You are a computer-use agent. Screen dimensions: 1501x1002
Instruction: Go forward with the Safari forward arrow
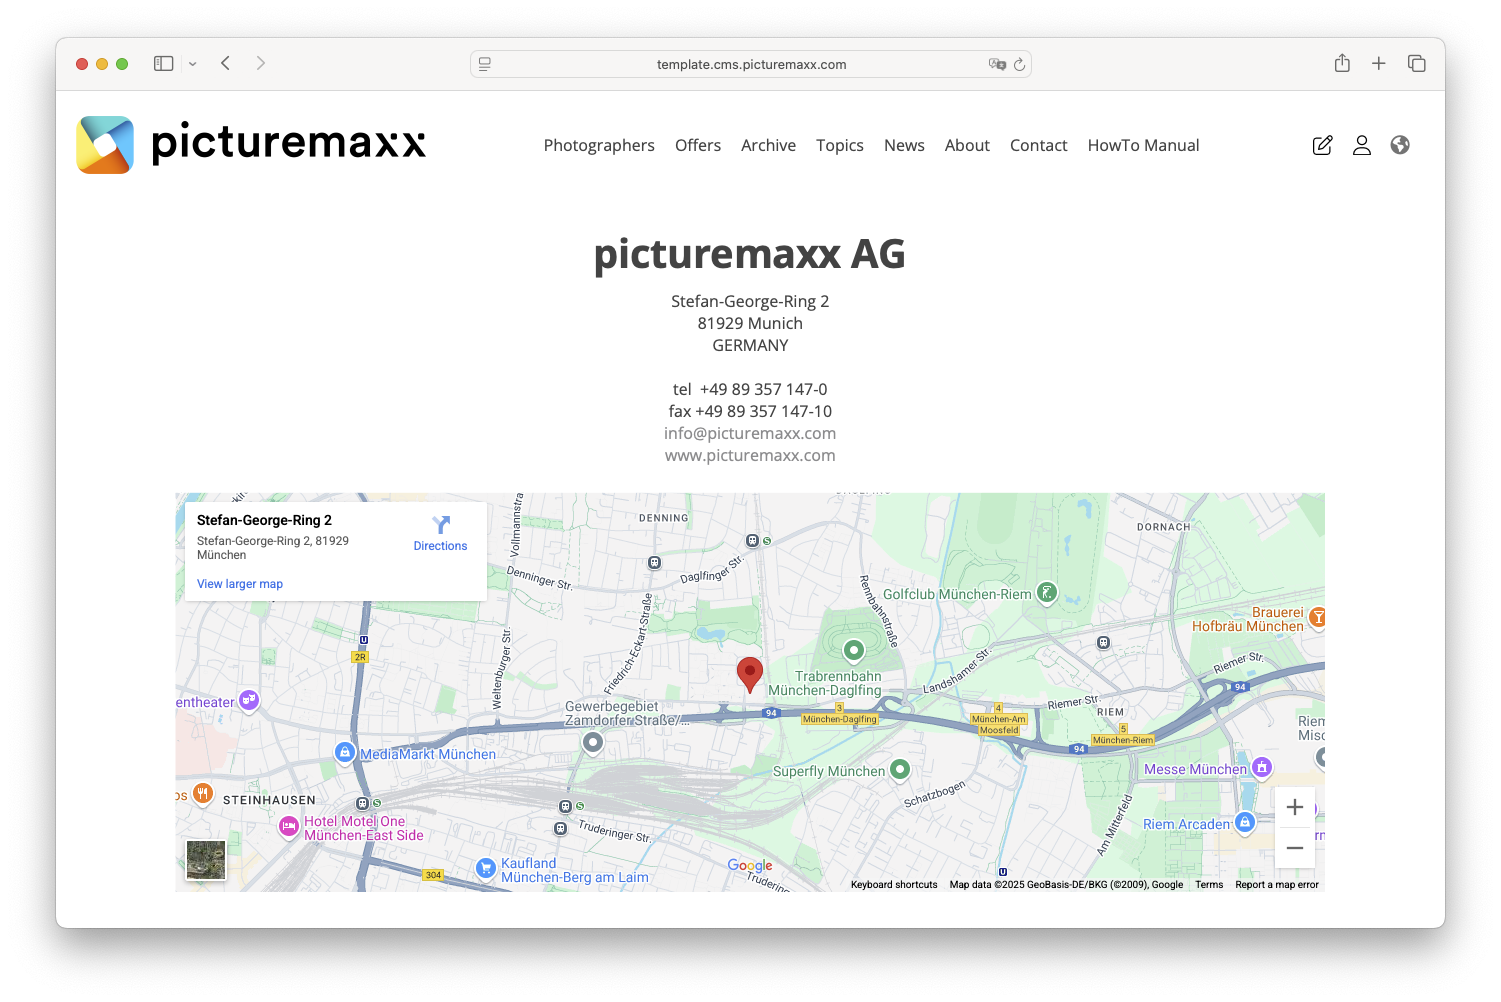[261, 63]
